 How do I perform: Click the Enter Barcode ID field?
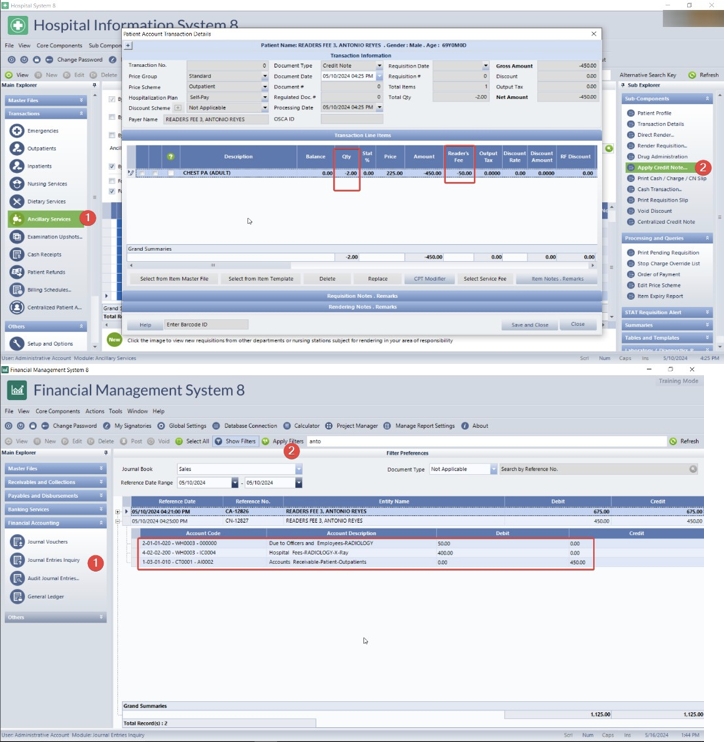[205, 325]
